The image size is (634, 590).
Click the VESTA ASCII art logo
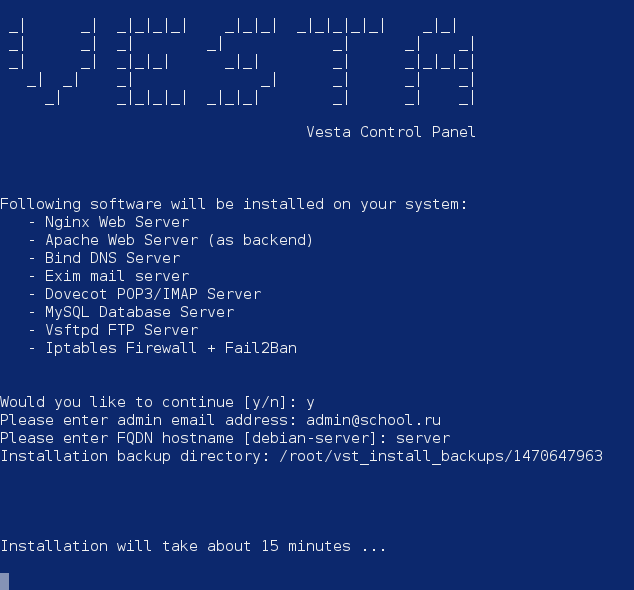(x=241, y=61)
